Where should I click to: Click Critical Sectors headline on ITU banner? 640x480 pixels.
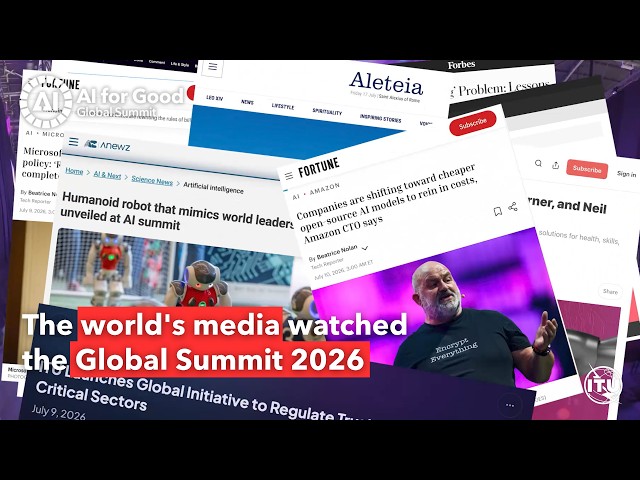[91, 397]
